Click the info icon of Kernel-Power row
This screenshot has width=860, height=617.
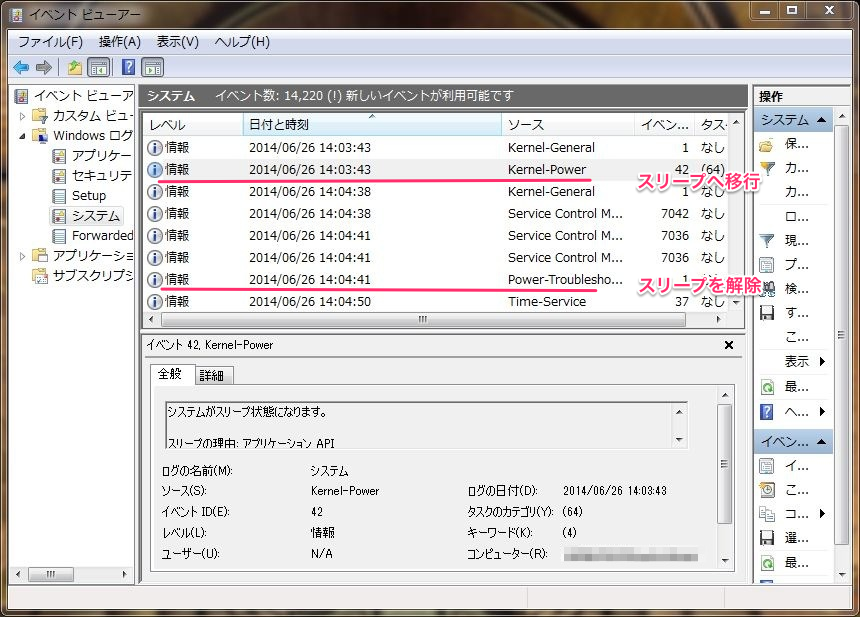tap(155, 169)
